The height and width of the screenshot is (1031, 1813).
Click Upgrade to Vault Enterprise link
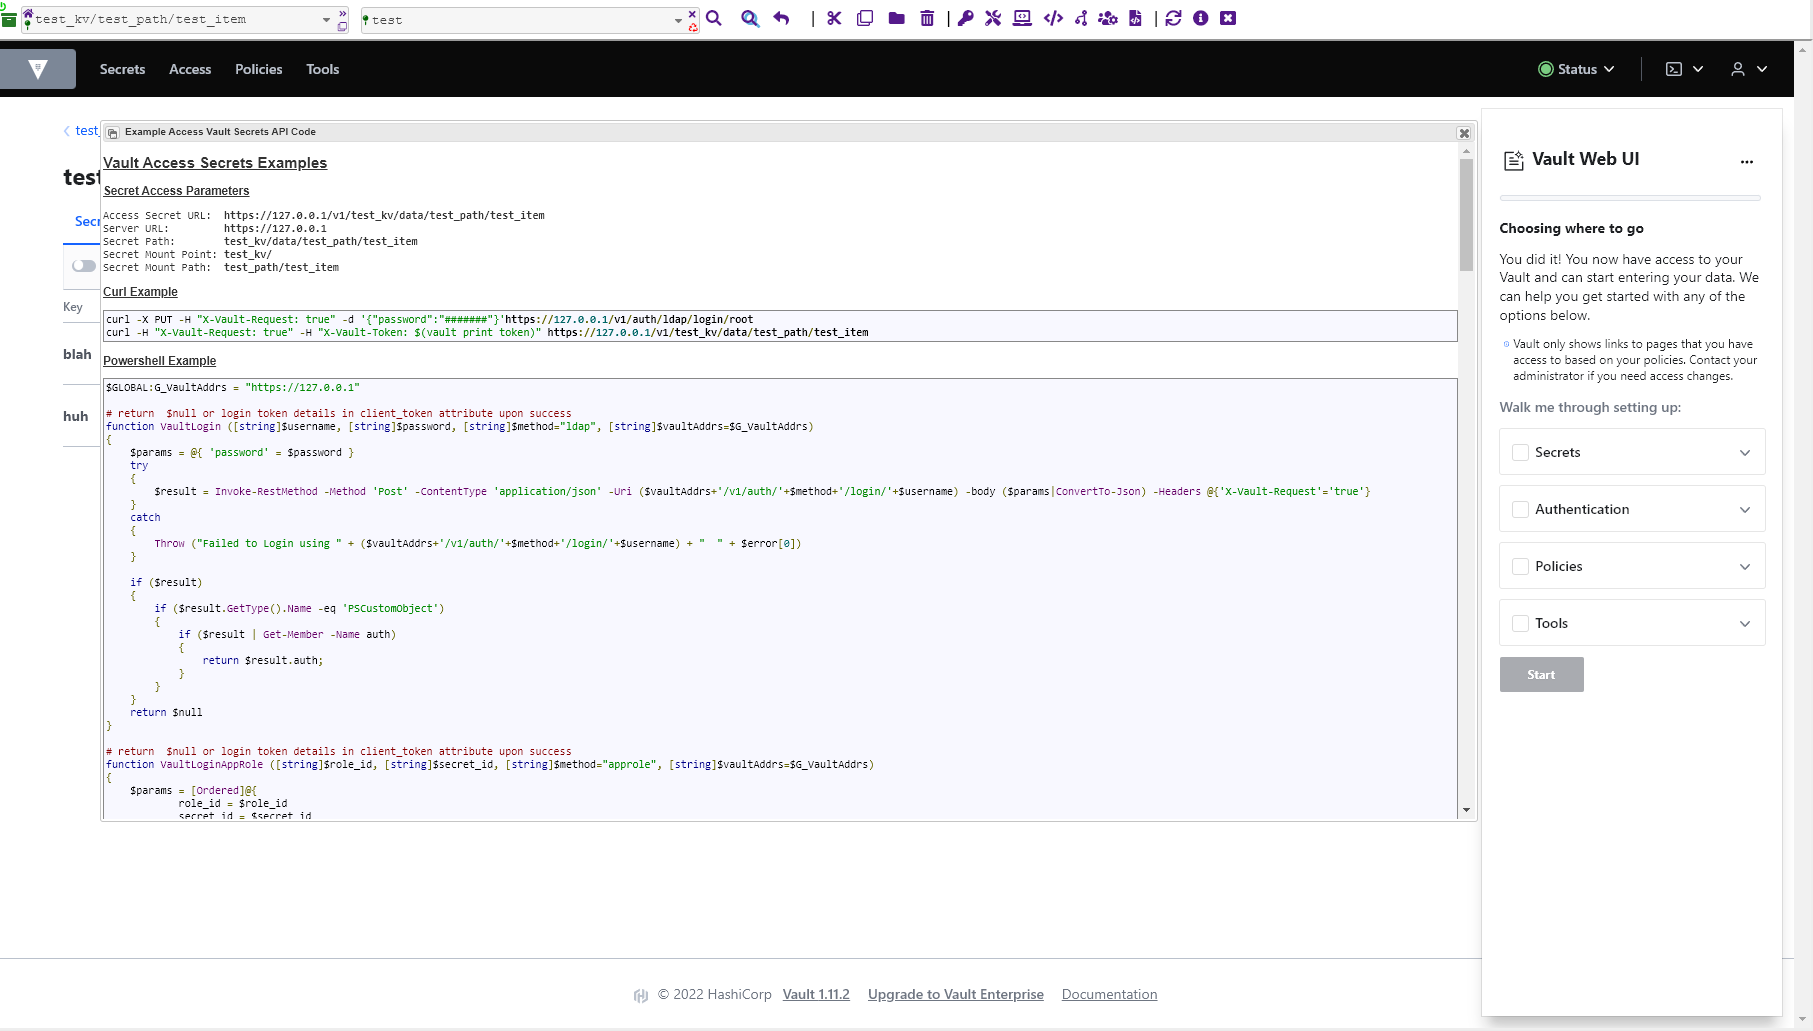(x=955, y=995)
